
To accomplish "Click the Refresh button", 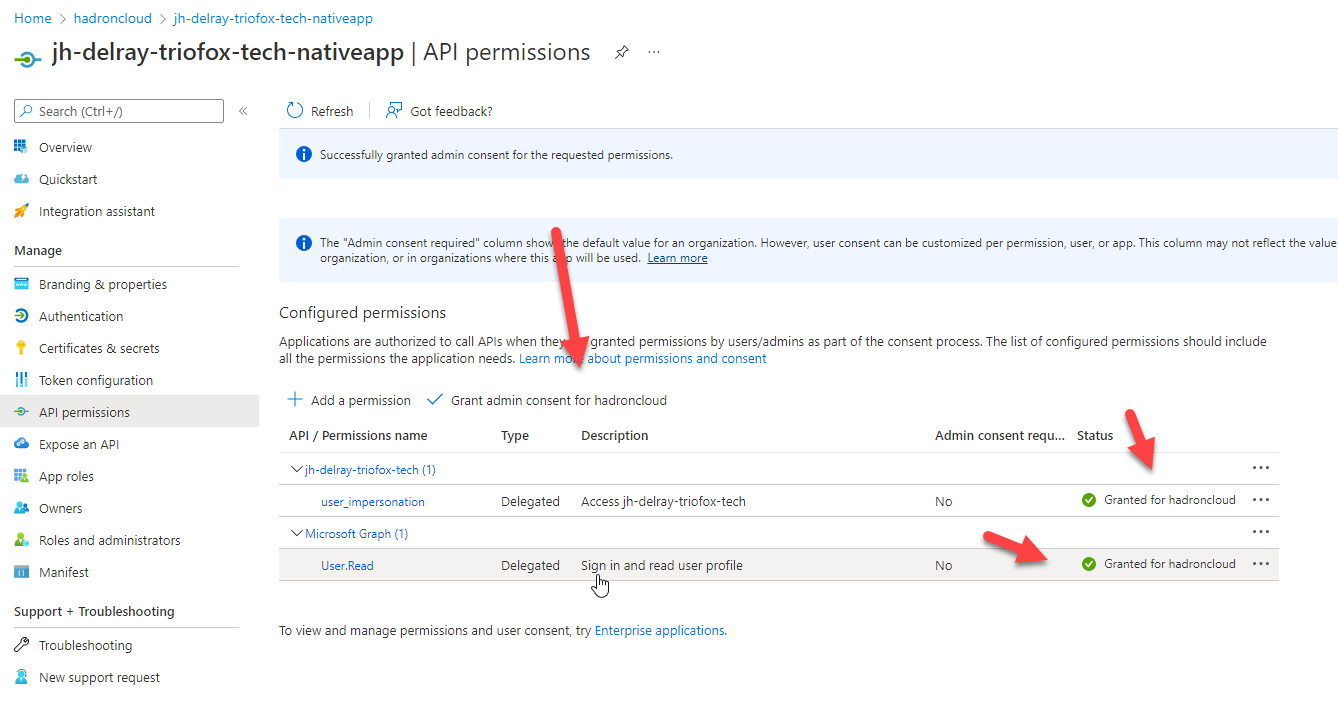I will 320,111.
